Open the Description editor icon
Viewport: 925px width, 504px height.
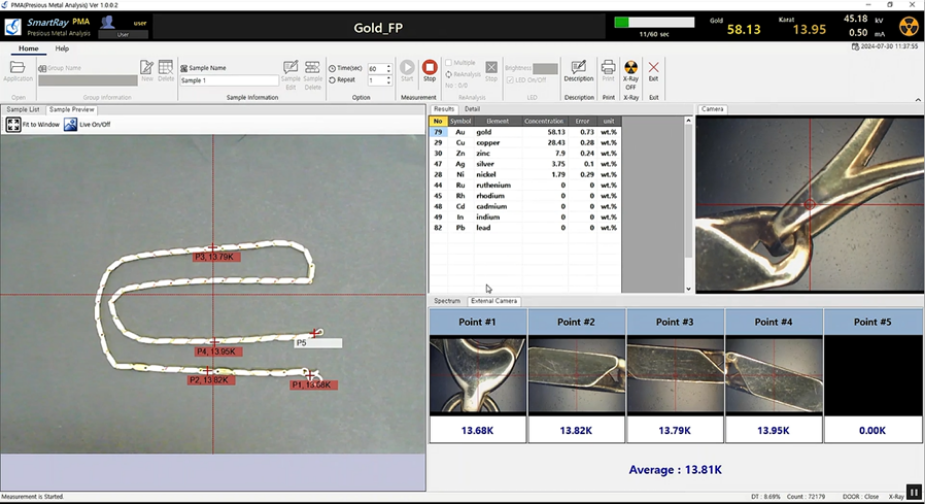coord(579,71)
